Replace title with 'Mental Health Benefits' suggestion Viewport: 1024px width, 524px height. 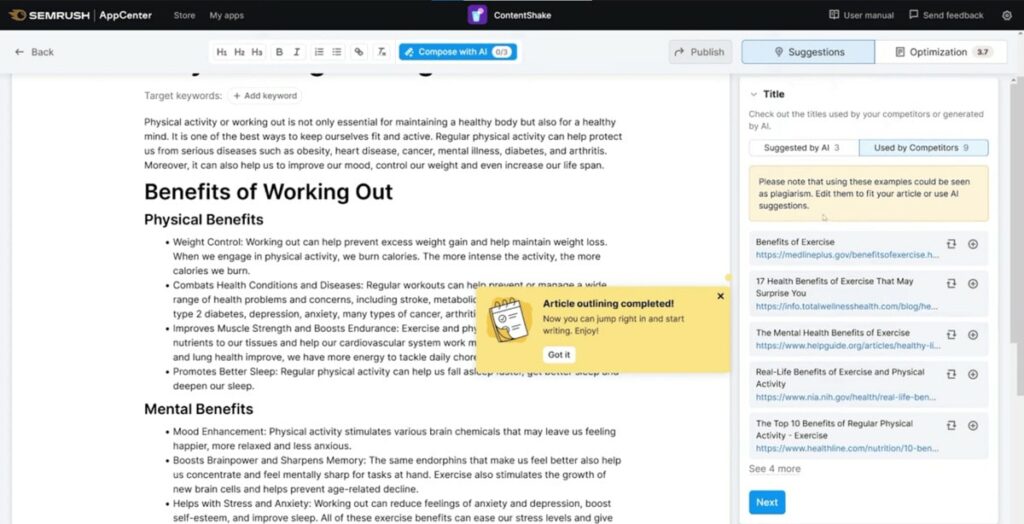(951, 335)
